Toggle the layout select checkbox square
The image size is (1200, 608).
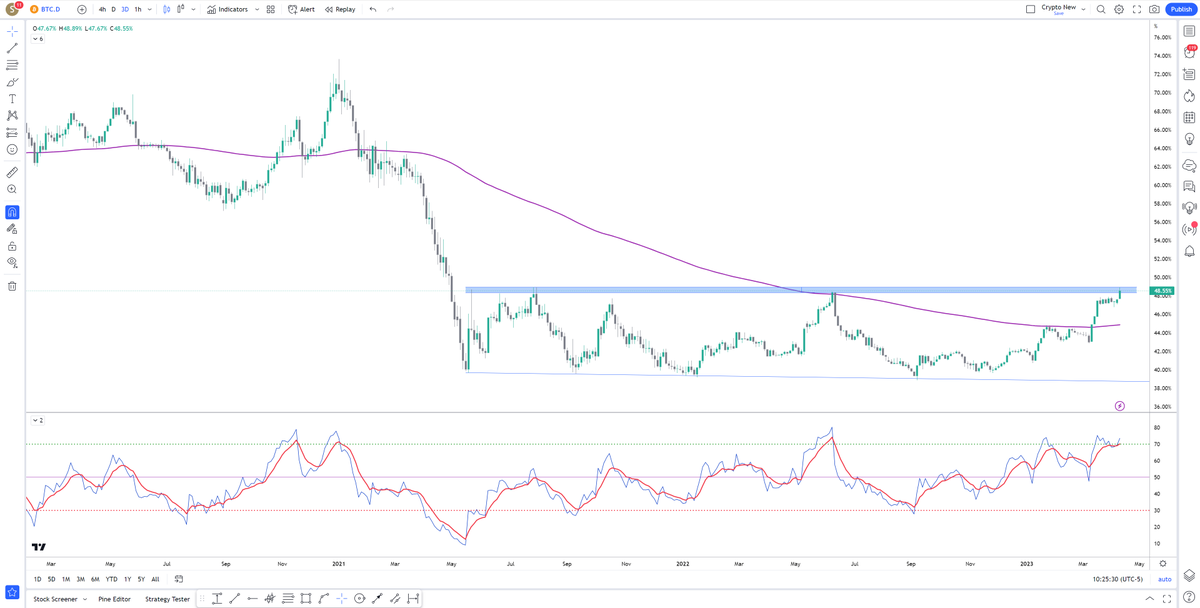[1031, 9]
